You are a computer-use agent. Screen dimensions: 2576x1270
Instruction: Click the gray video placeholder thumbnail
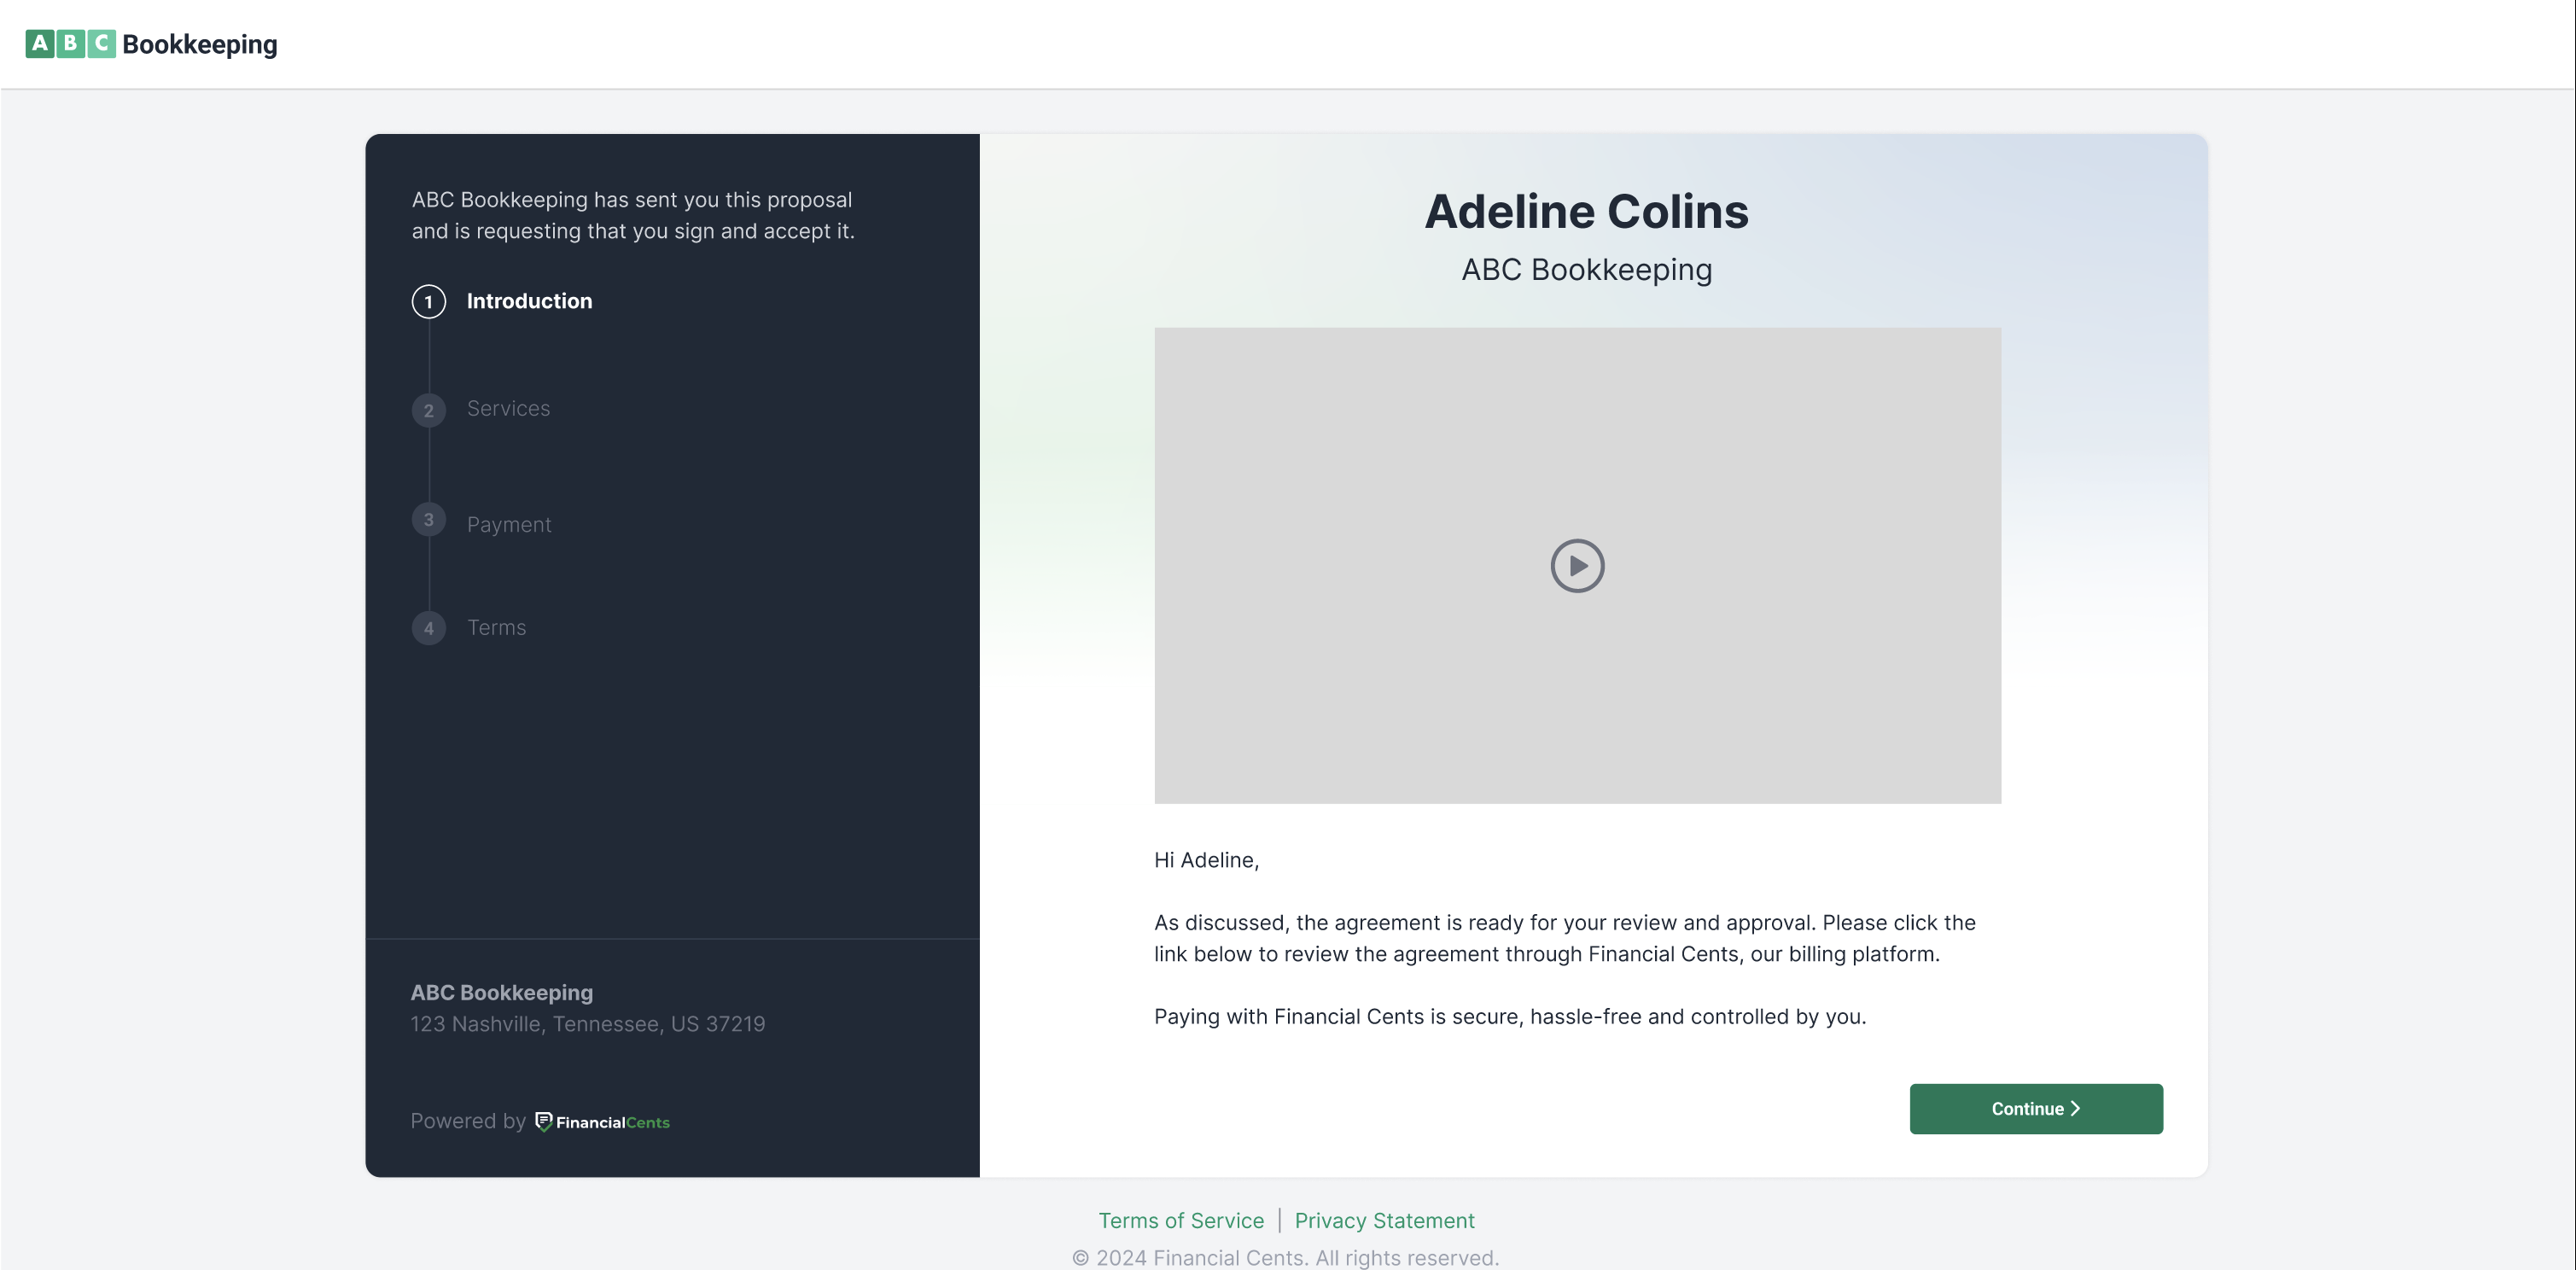click(1577, 566)
